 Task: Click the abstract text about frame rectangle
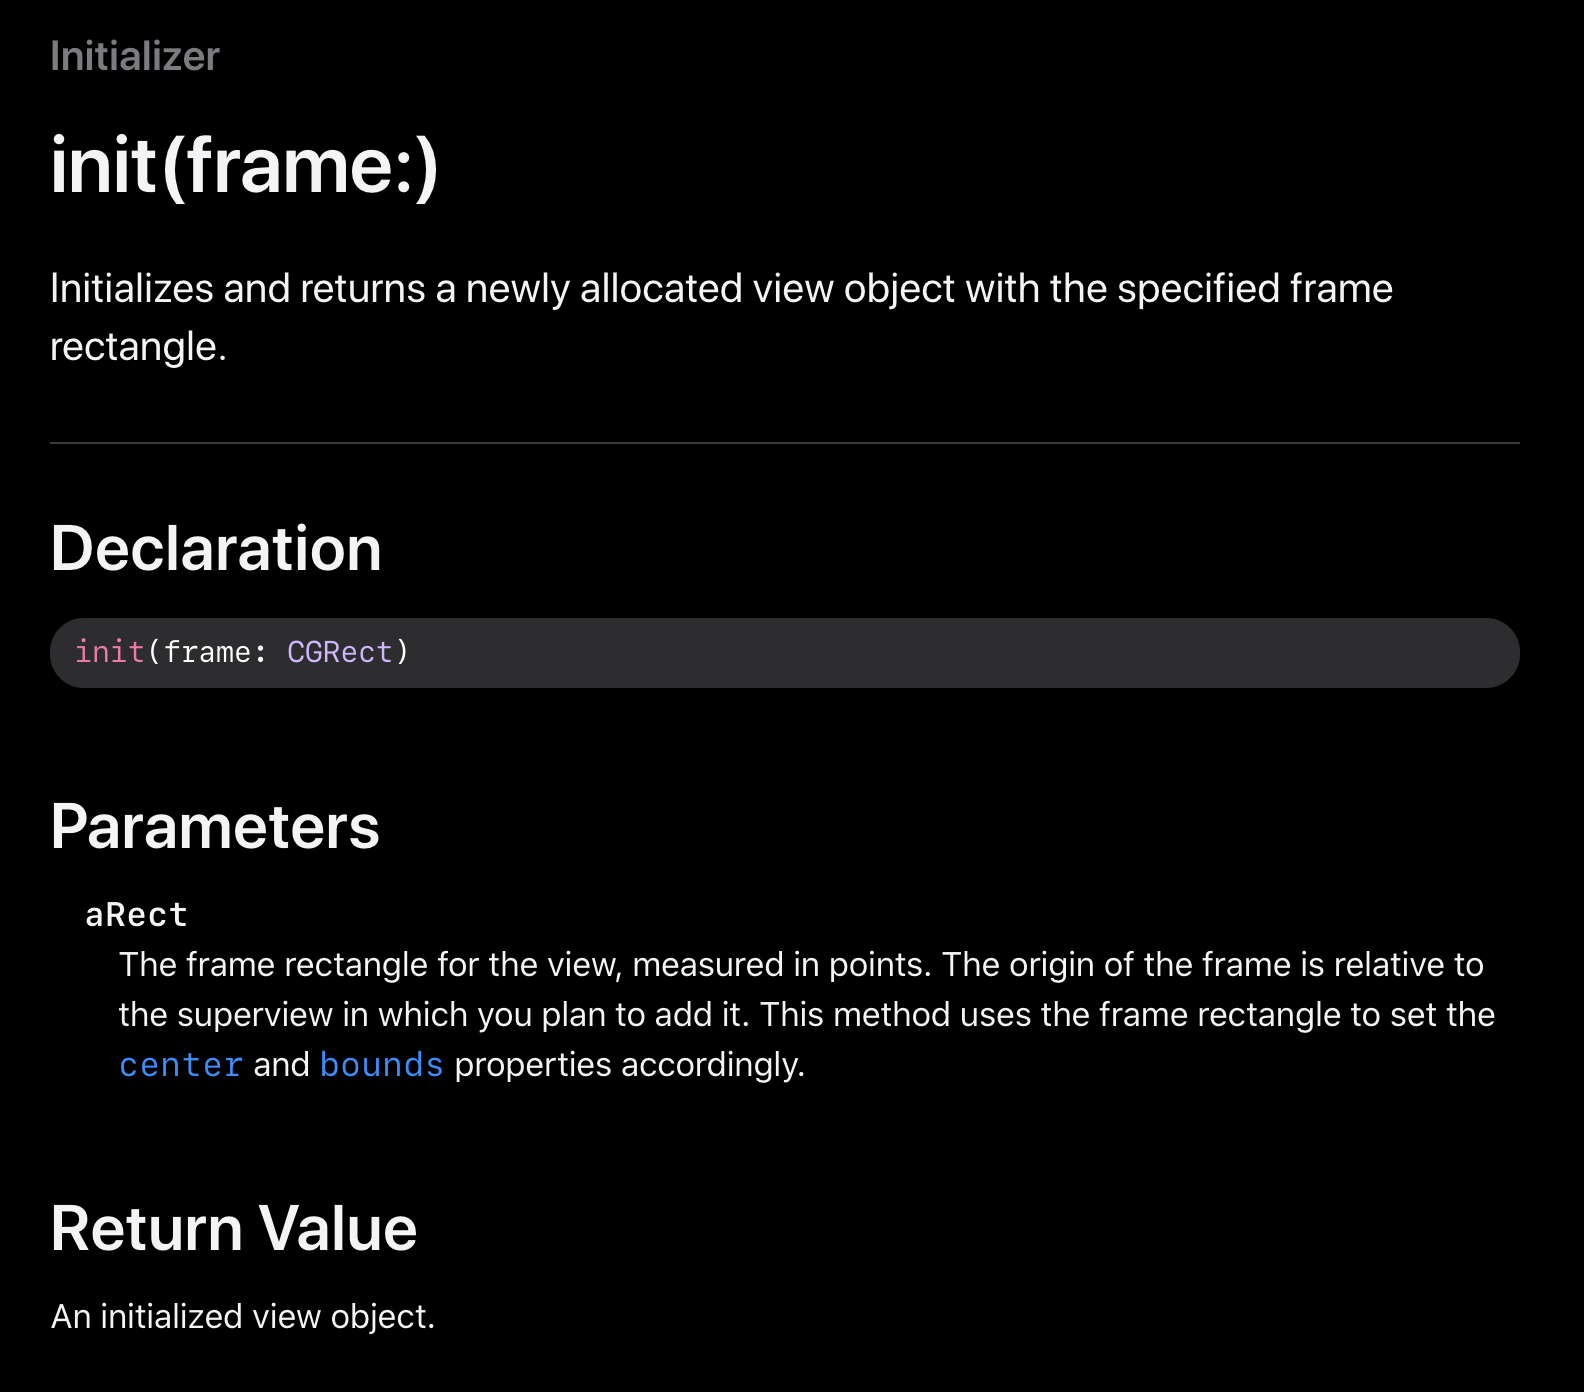[721, 317]
